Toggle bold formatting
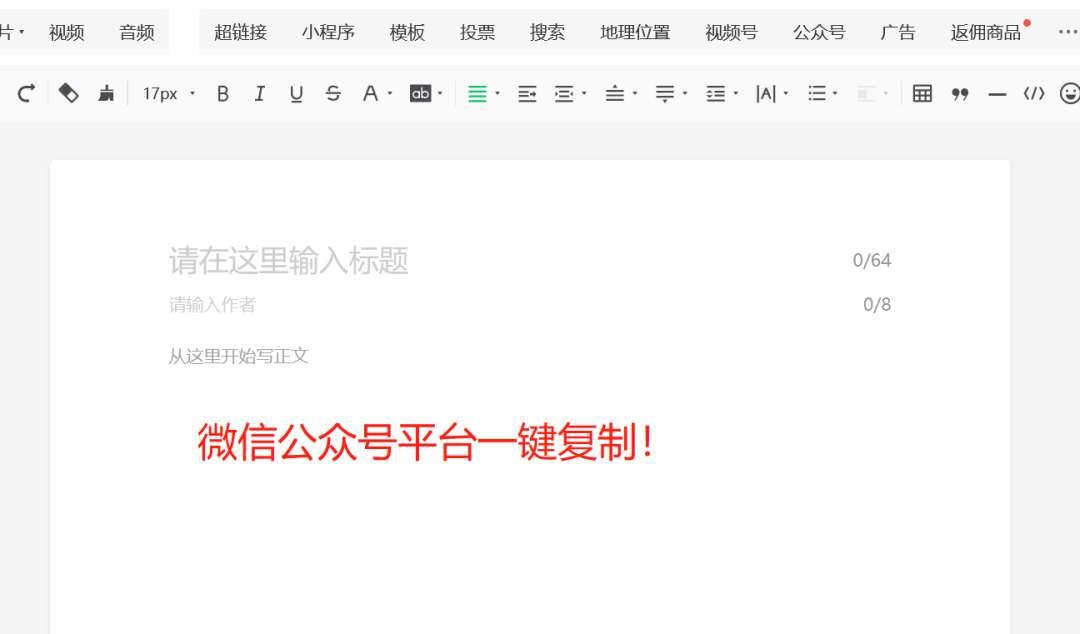The height and width of the screenshot is (634, 1080). click(223, 93)
